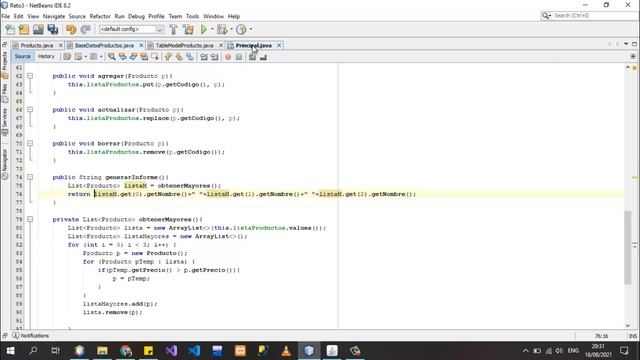Click line 76 return statement text
The width and height of the screenshot is (640, 360).
click(242, 194)
